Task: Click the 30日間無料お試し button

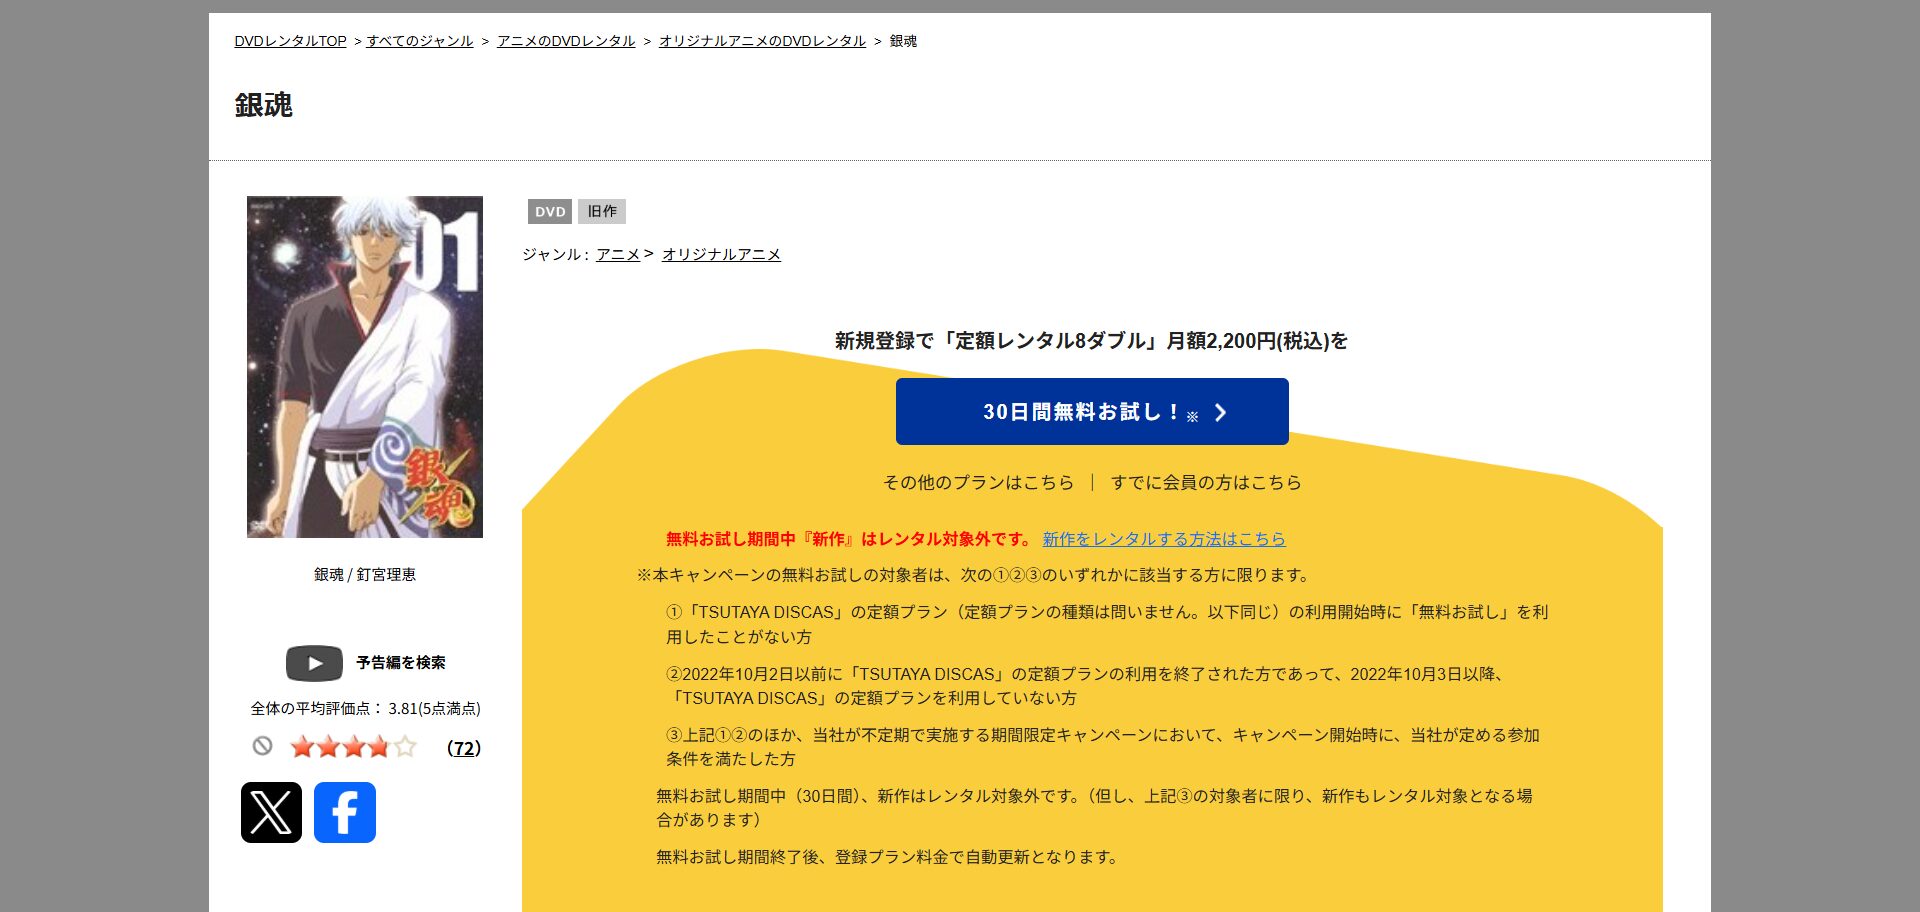Action: (x=1092, y=411)
